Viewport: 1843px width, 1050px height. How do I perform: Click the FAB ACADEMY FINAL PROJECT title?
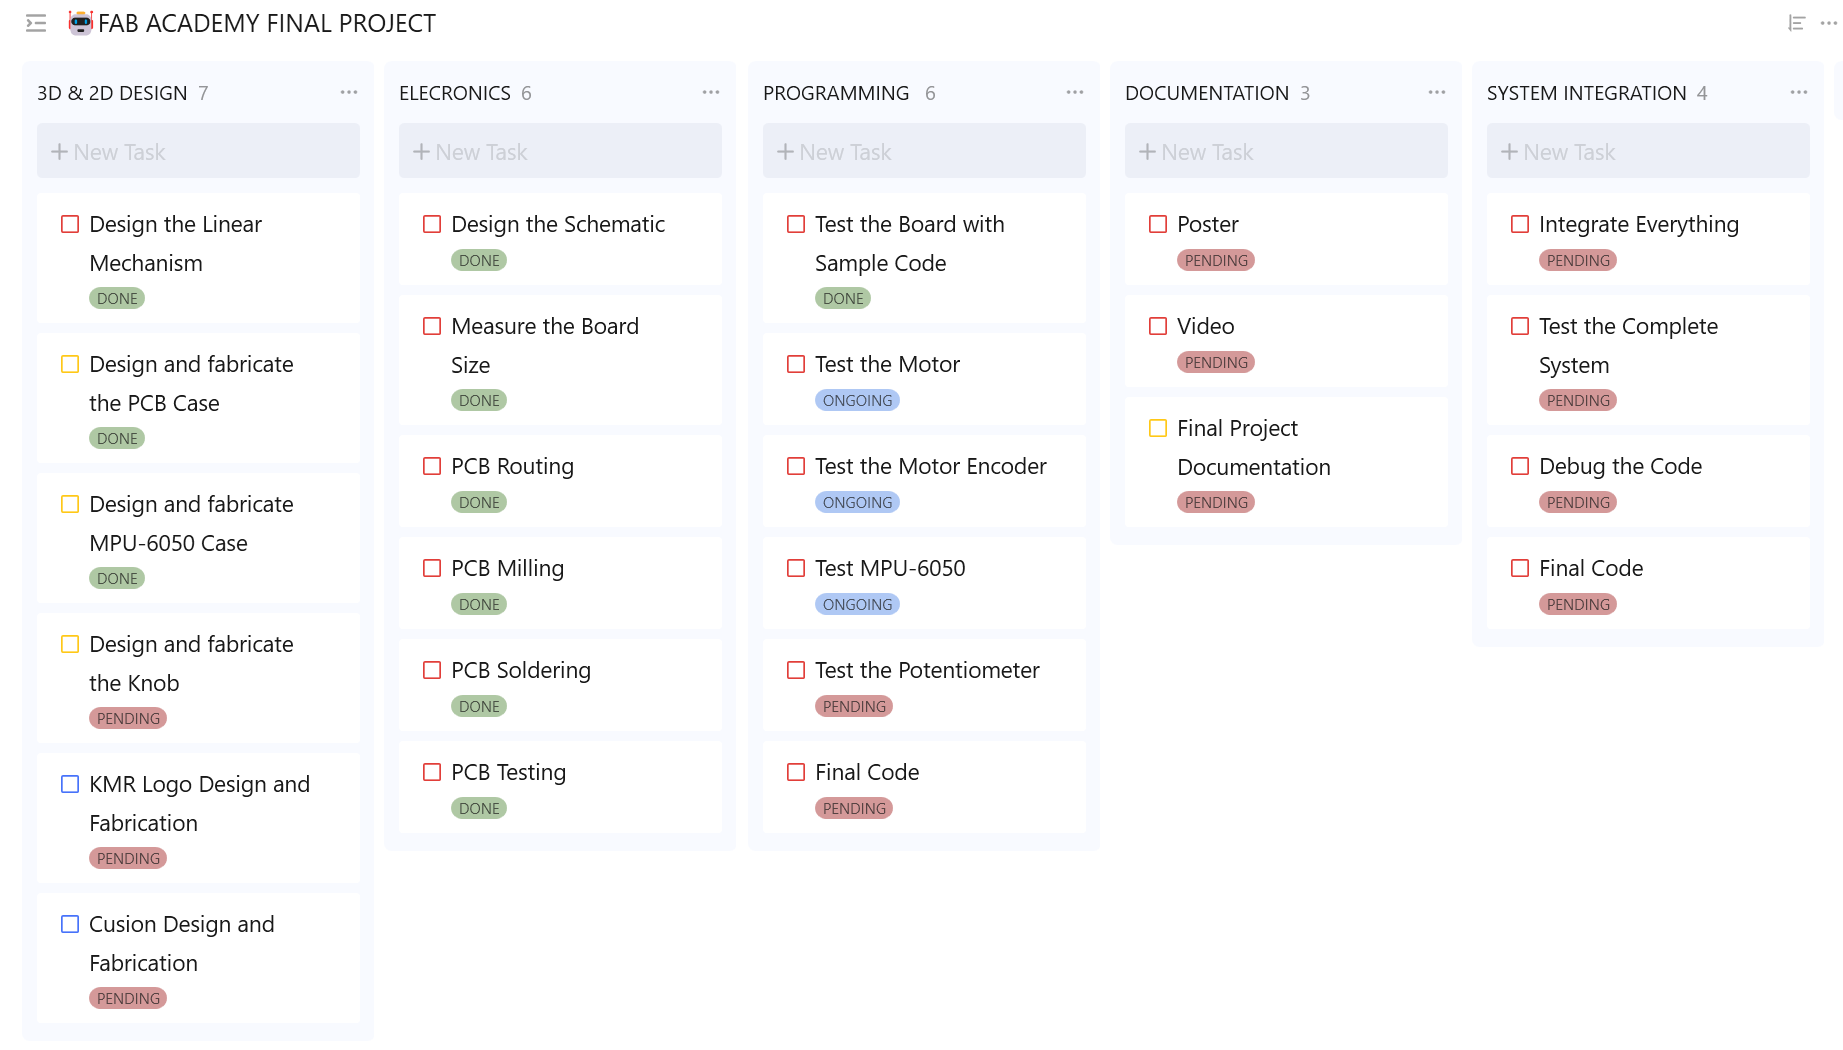pyautogui.click(x=267, y=23)
